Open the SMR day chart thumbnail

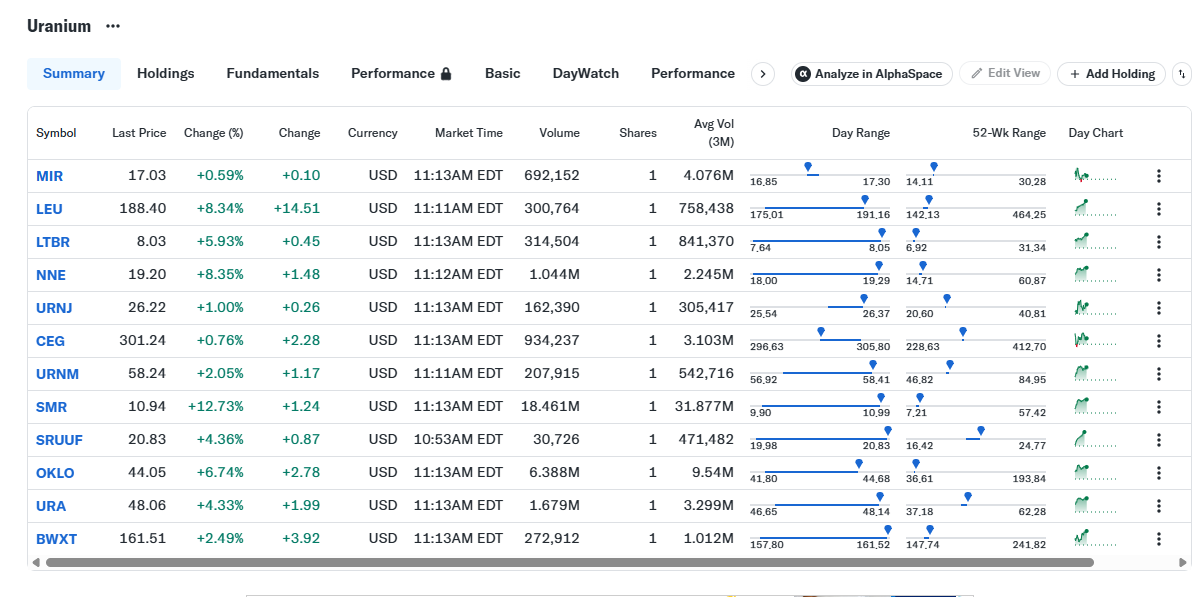click(1095, 406)
